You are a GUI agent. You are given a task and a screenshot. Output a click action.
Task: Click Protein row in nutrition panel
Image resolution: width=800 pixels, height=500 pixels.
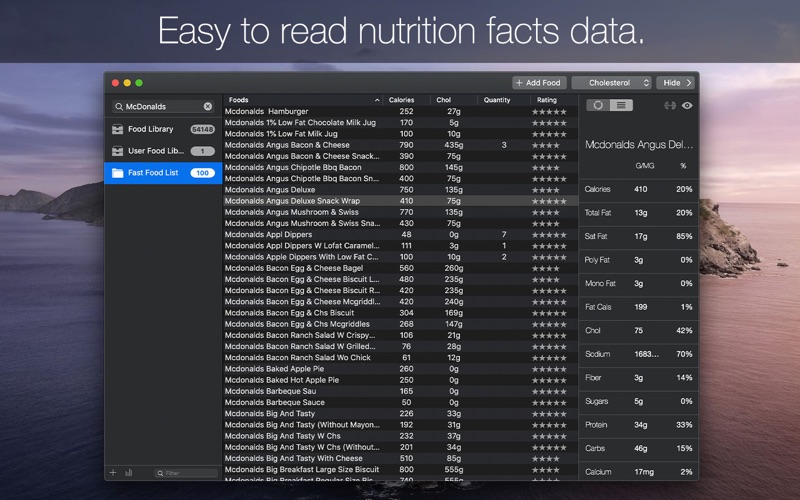coord(638,425)
